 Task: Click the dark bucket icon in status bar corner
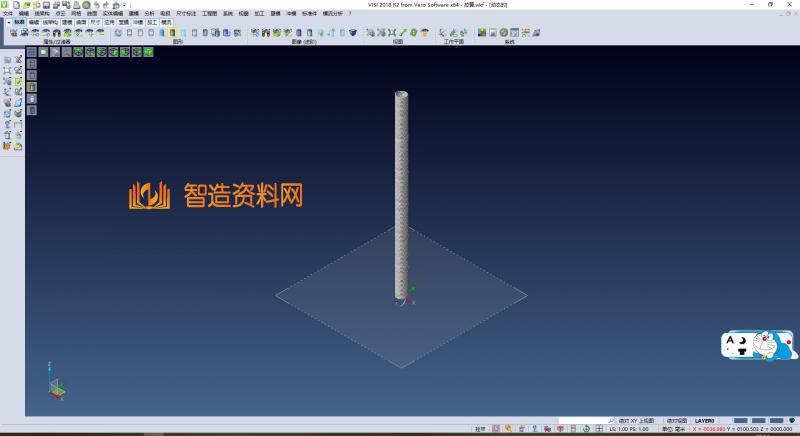coord(792,420)
